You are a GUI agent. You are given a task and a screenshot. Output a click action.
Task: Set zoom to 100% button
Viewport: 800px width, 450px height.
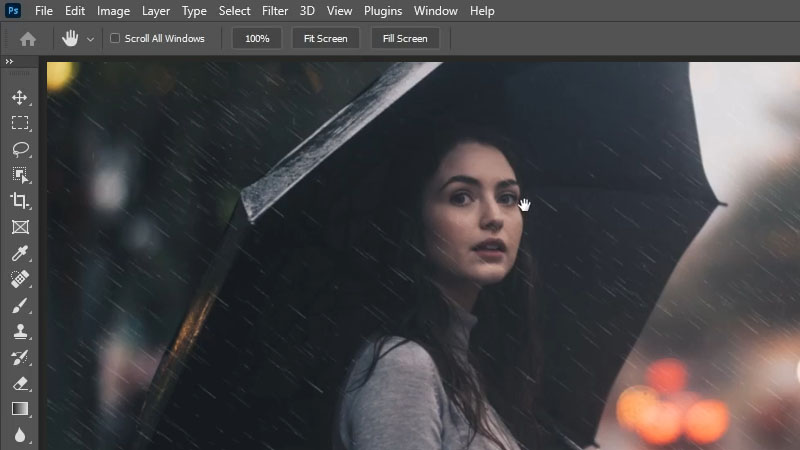pos(257,38)
